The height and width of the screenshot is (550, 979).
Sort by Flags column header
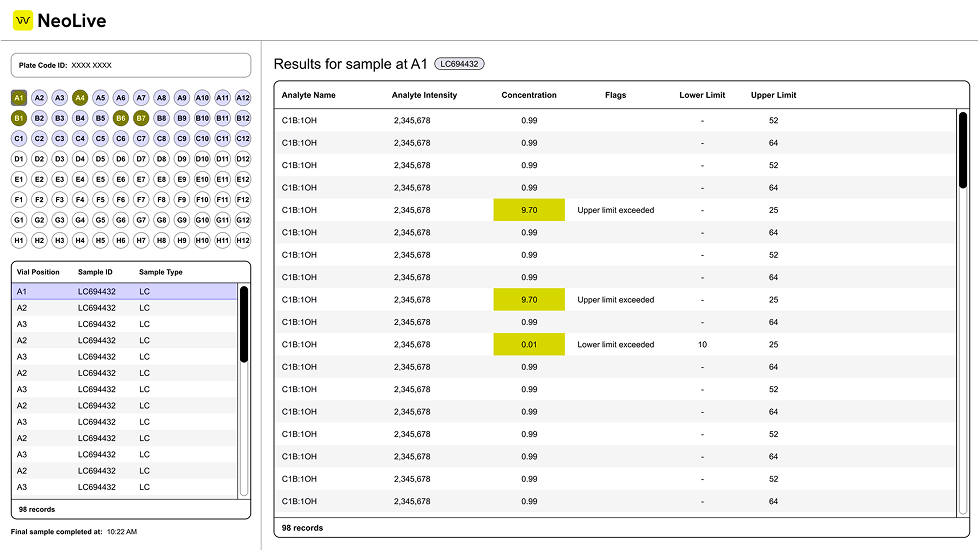coord(615,96)
